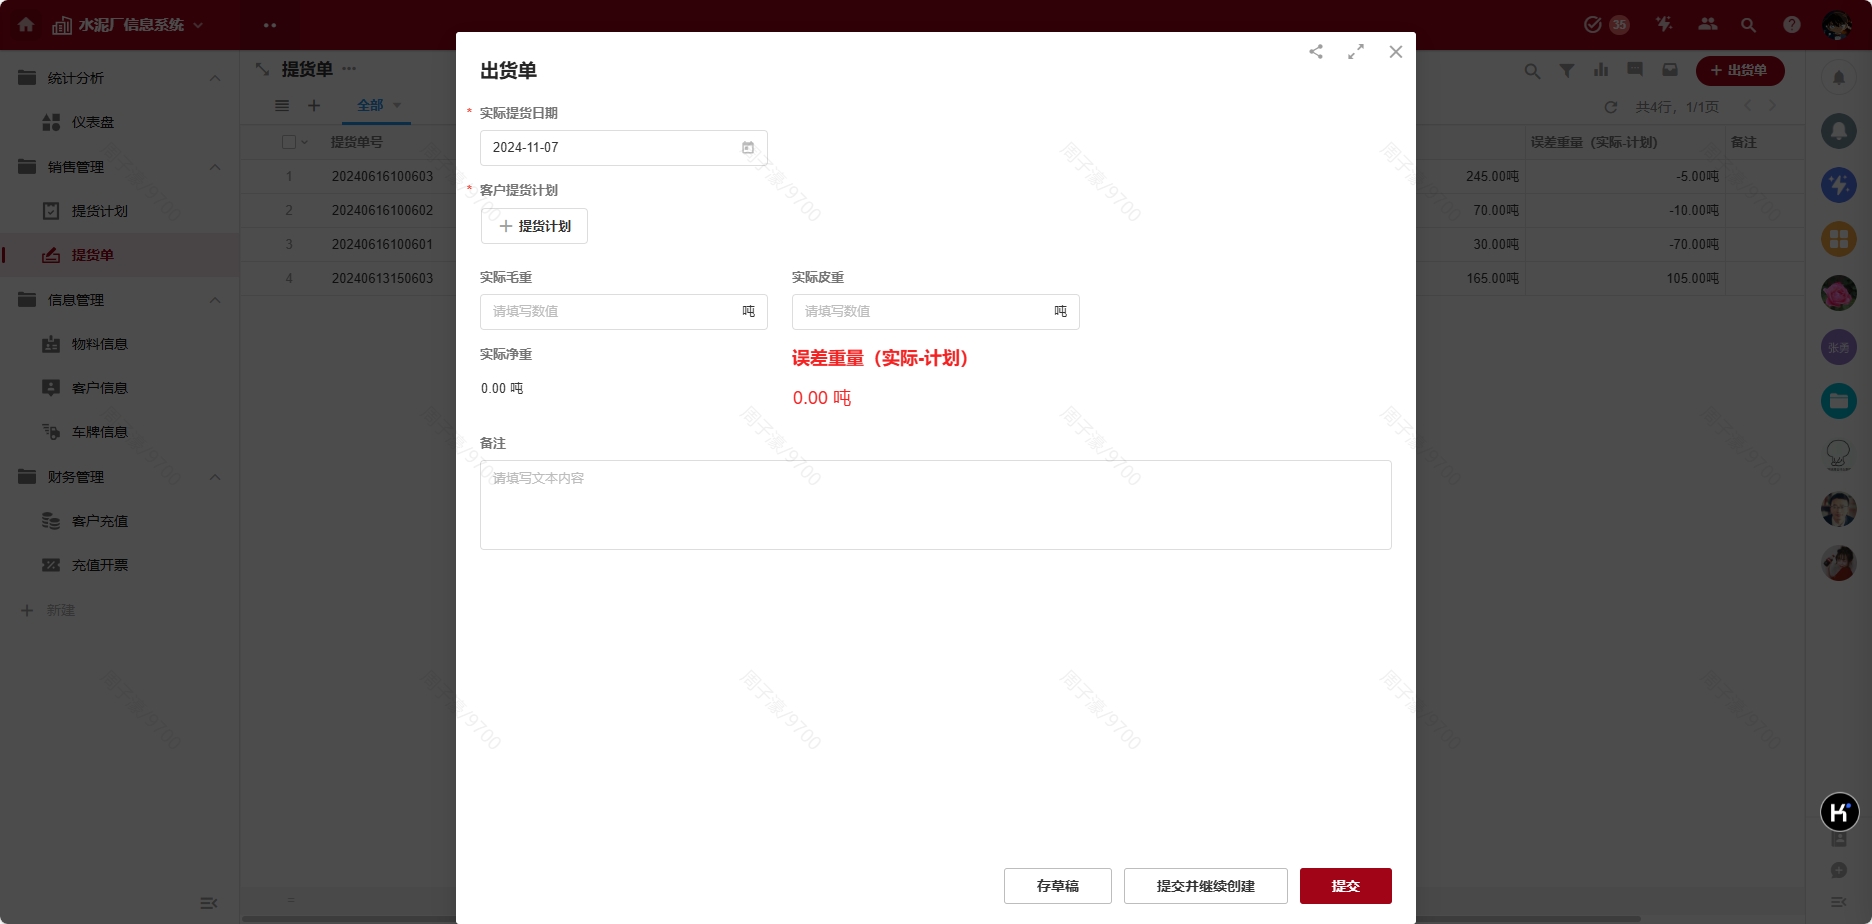Click the lightning automation icon in right sidebar
The height and width of the screenshot is (924, 1872).
[1839, 184]
